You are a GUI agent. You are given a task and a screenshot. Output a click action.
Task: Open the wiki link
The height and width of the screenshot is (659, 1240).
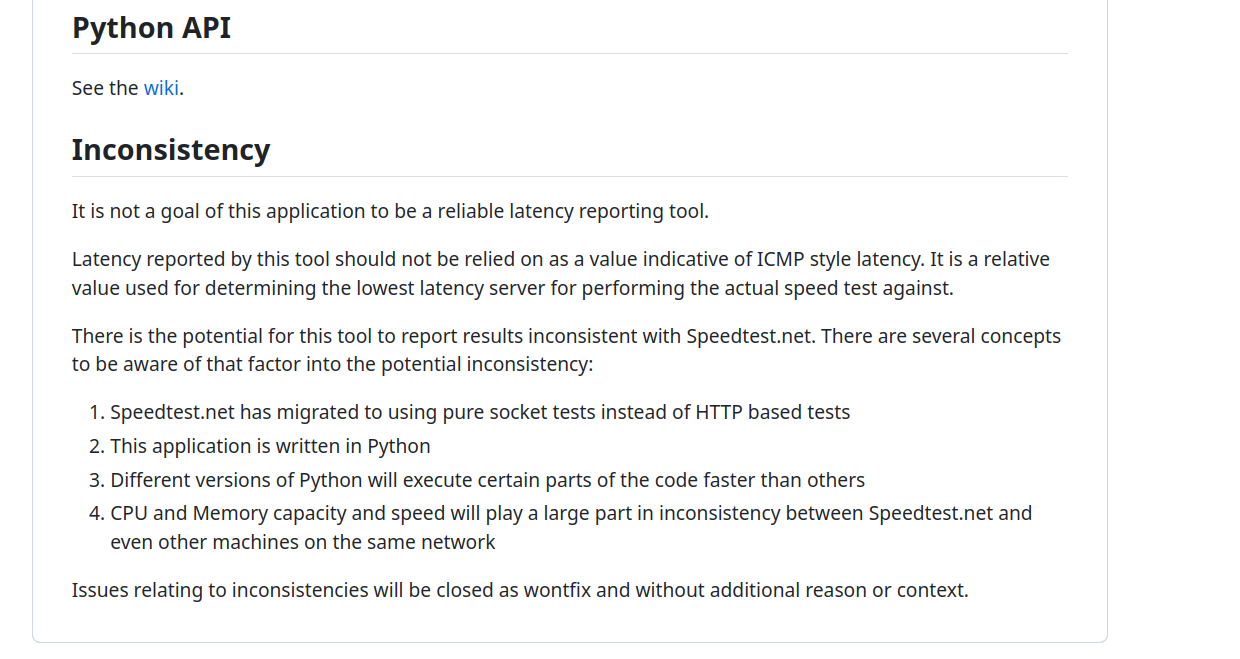tap(161, 88)
